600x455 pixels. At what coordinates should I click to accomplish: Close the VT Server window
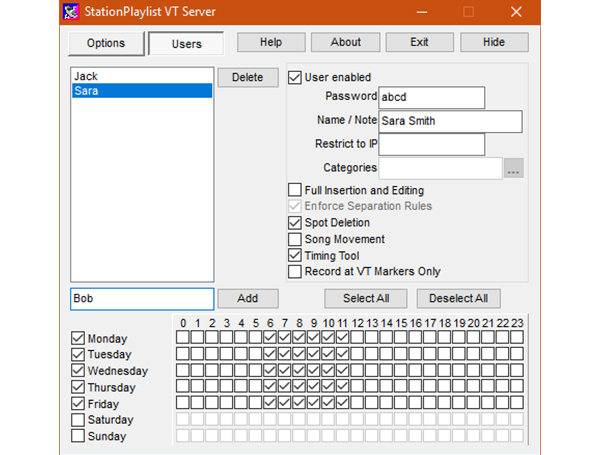(516, 12)
